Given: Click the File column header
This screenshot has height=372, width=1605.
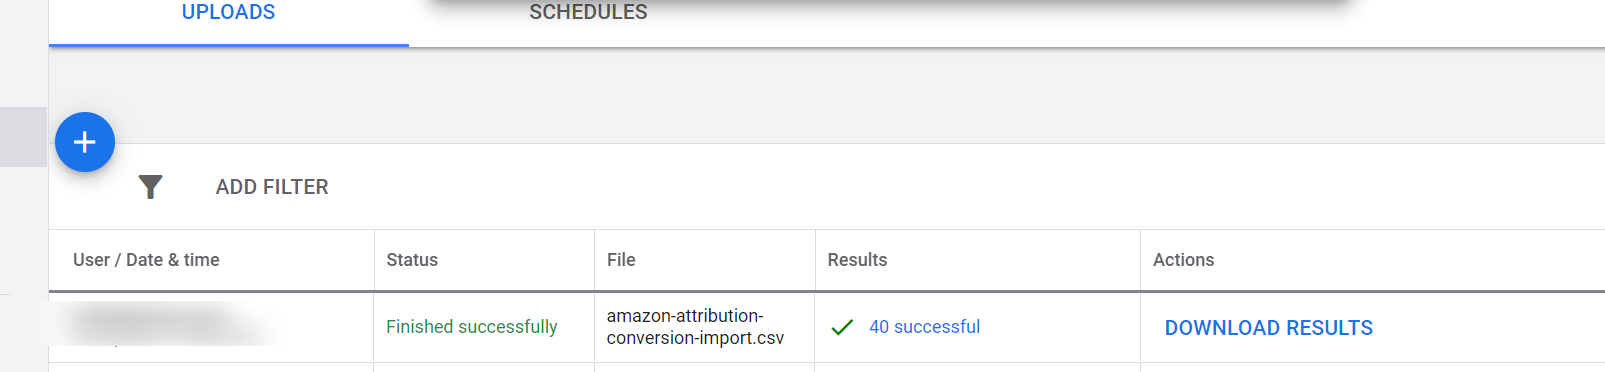Looking at the screenshot, I should click(x=621, y=260).
